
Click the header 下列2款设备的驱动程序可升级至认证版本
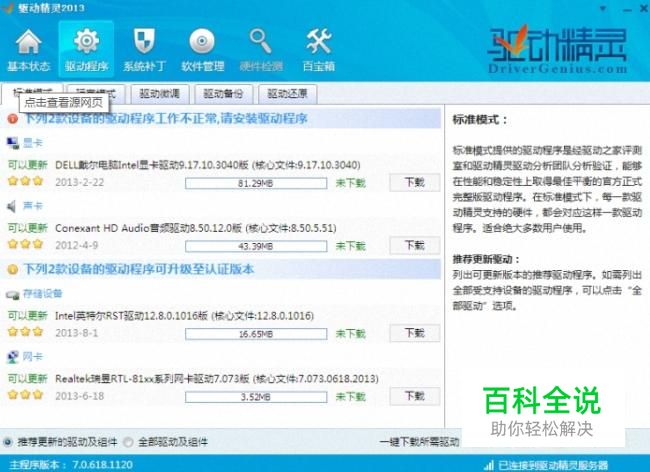click(x=139, y=269)
